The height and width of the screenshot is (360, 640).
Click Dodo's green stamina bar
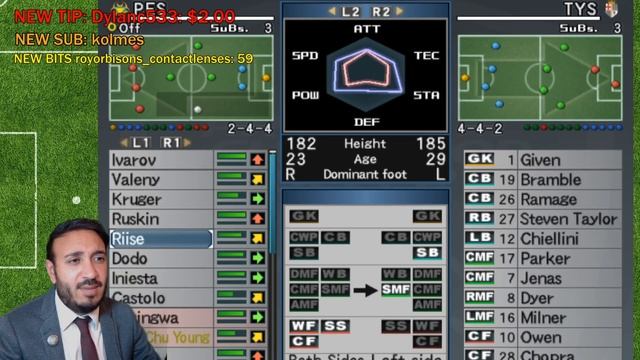pos(231,255)
